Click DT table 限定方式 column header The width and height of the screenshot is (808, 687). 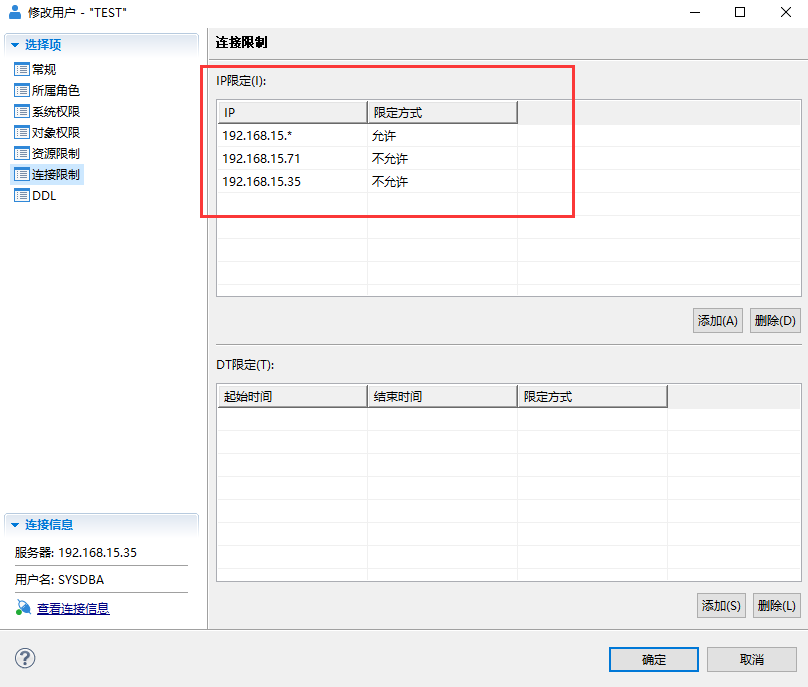coord(592,396)
